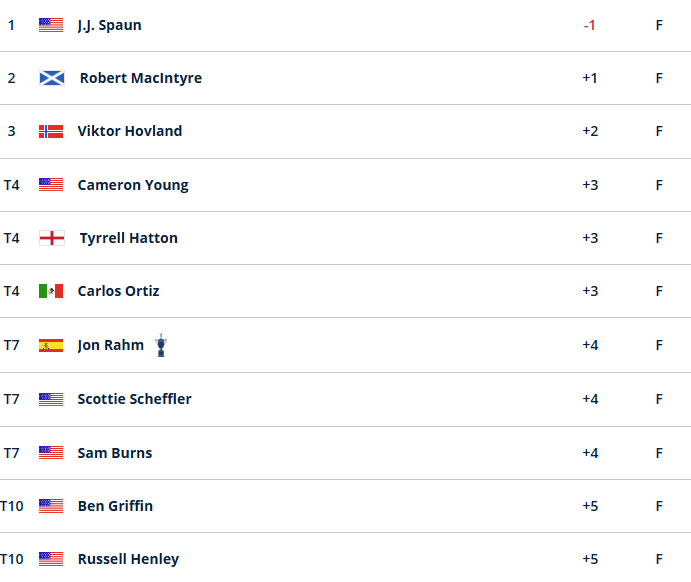Image resolution: width=691 pixels, height=582 pixels.
Task: Click the Mexico flag beside Carlos Ortiz
Action: (51, 291)
